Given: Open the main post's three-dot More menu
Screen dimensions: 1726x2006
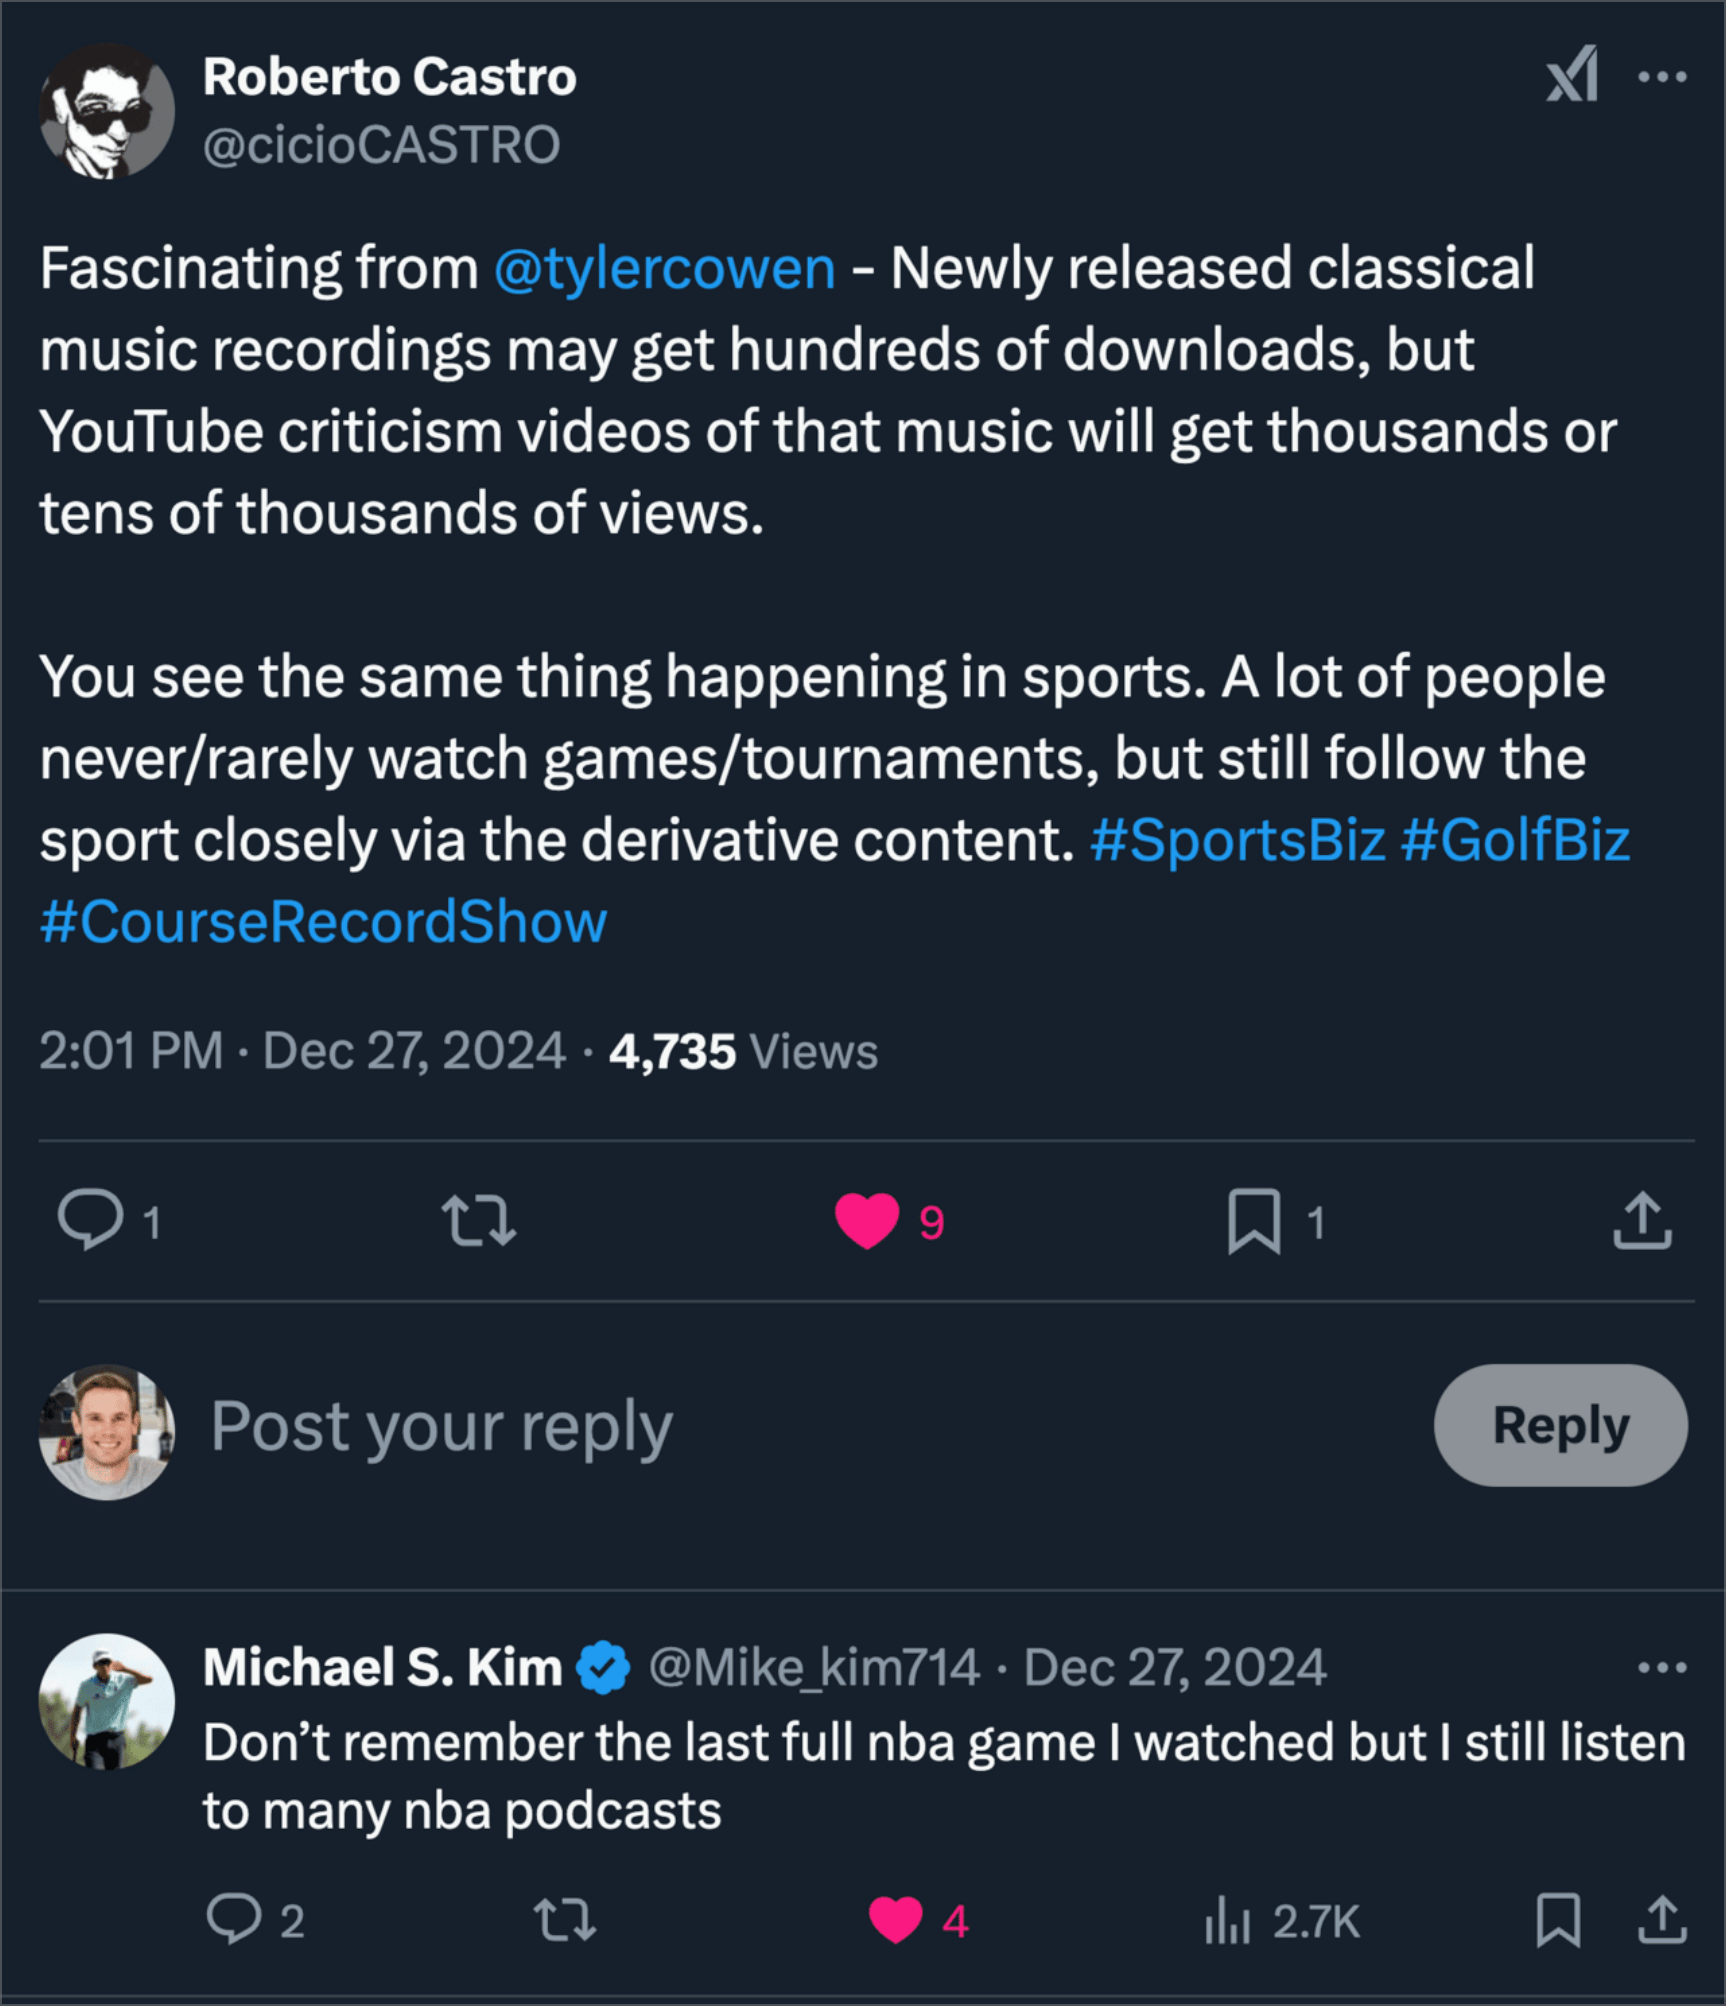Looking at the screenshot, I should coord(1662,77).
